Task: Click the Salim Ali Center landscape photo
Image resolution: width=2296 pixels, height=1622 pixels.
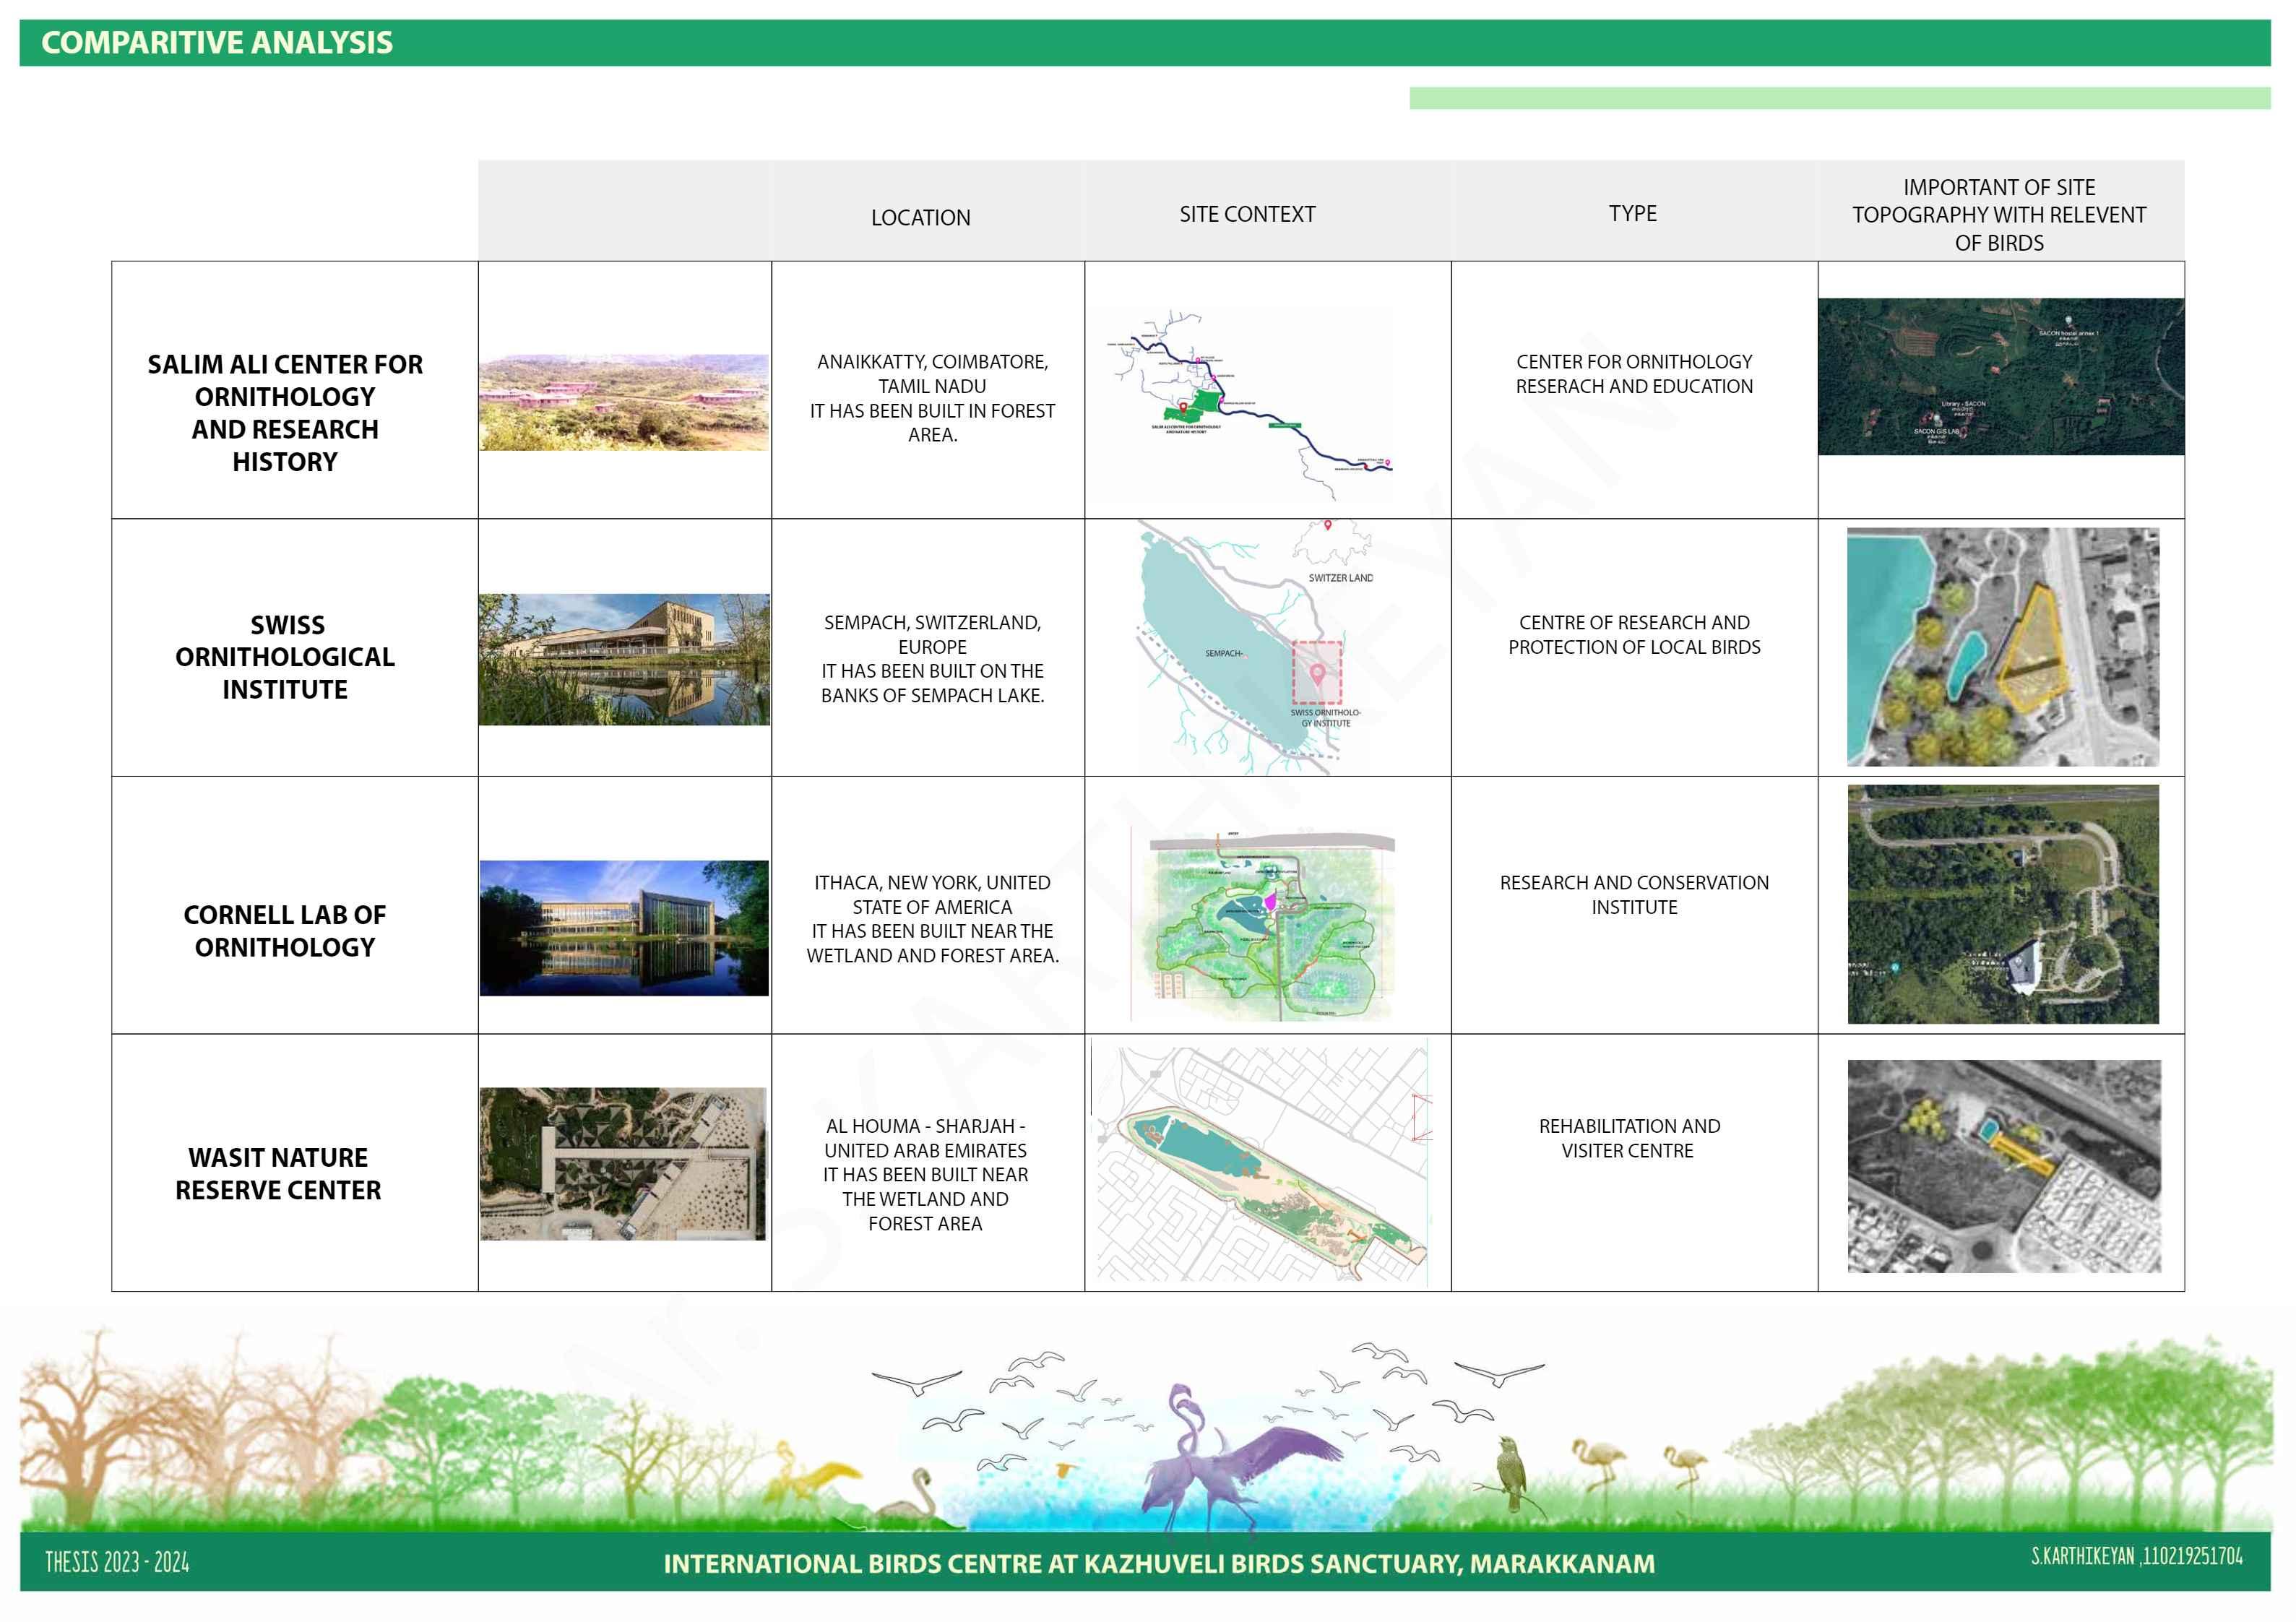Action: pos(624,402)
